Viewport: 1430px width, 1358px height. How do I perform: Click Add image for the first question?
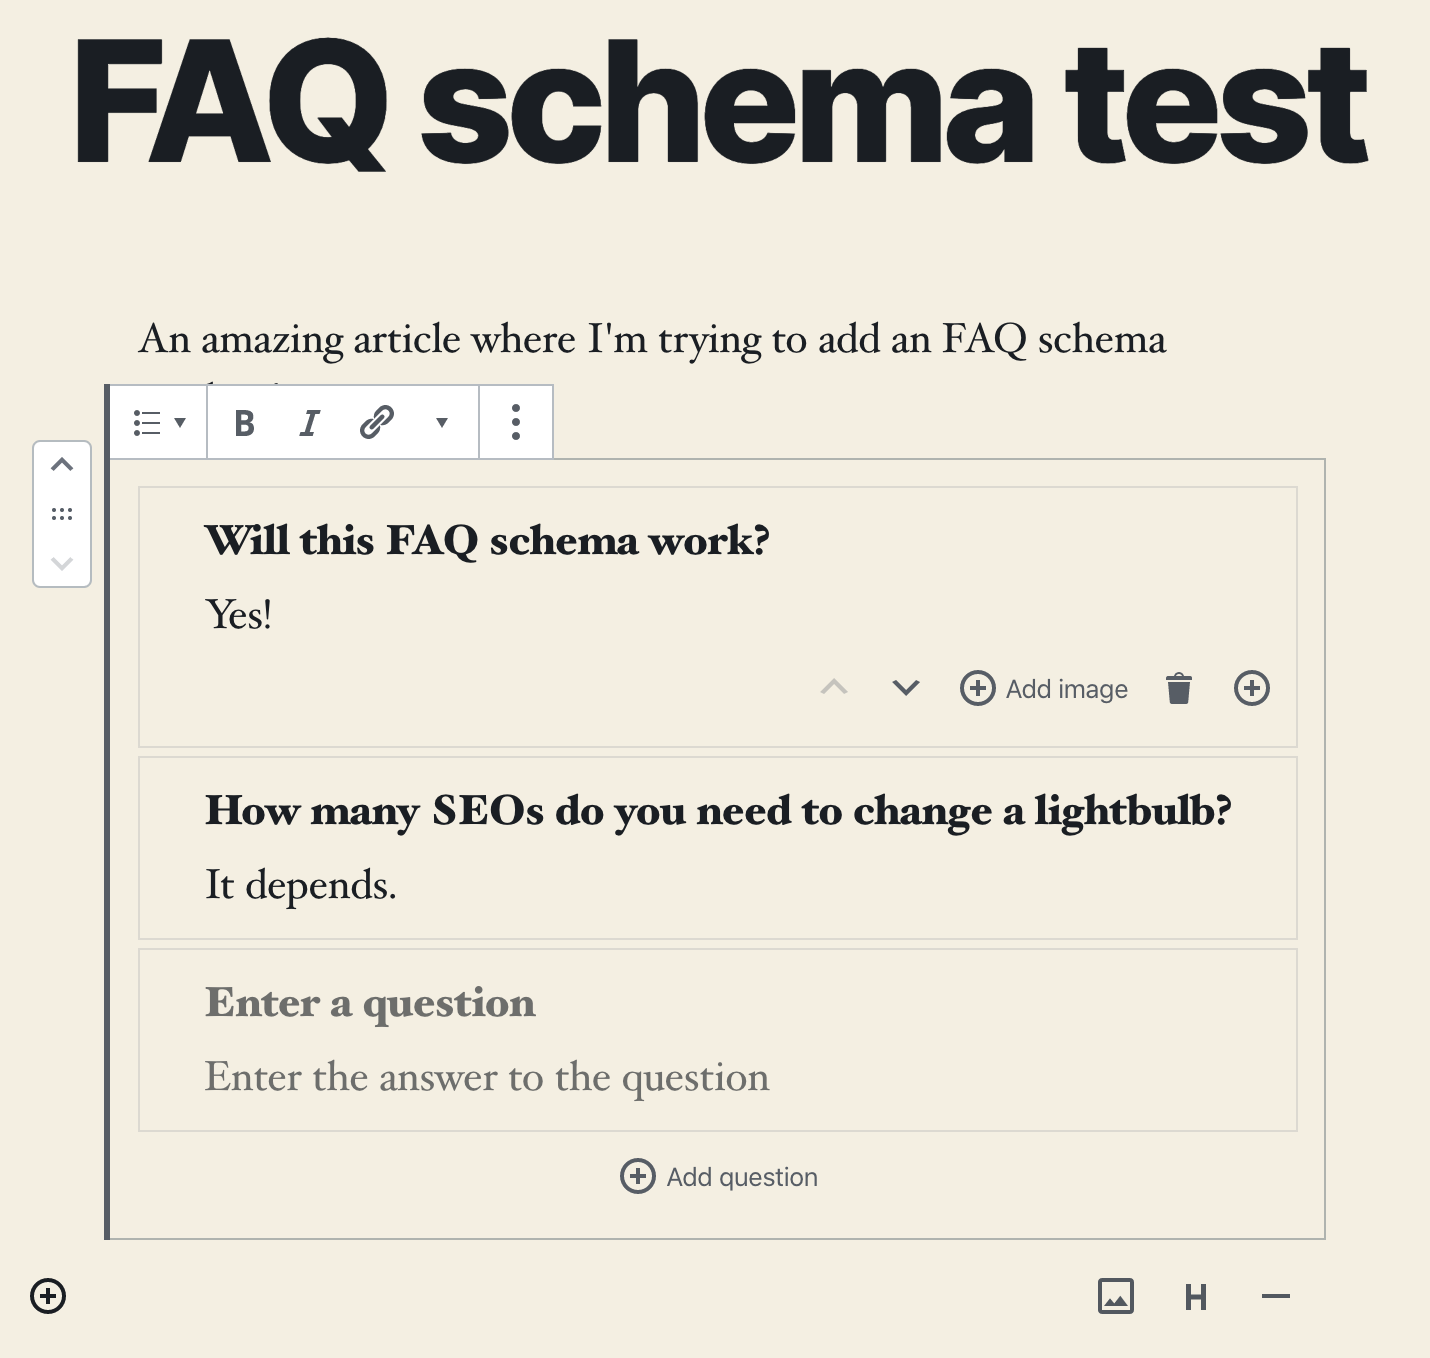tap(1044, 688)
